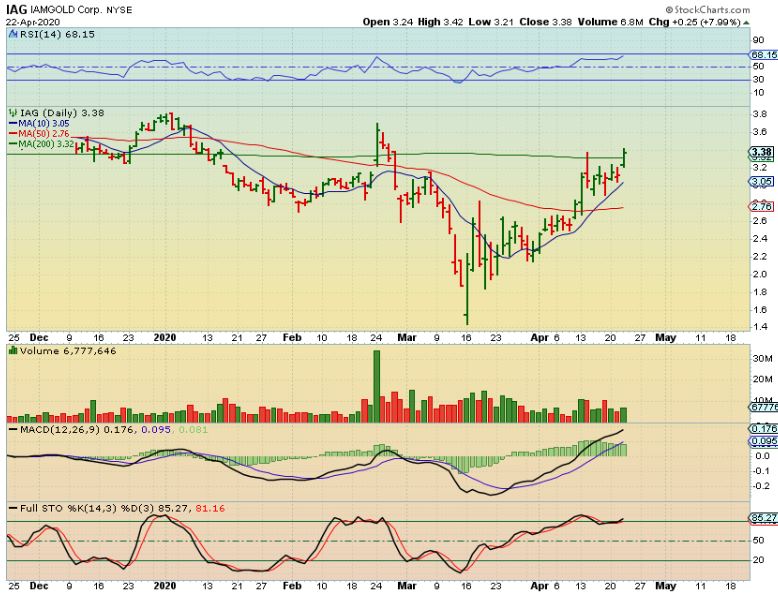The height and width of the screenshot is (598, 778).
Task: Click the IAMGOLD Corp. company name
Action: tap(65, 10)
